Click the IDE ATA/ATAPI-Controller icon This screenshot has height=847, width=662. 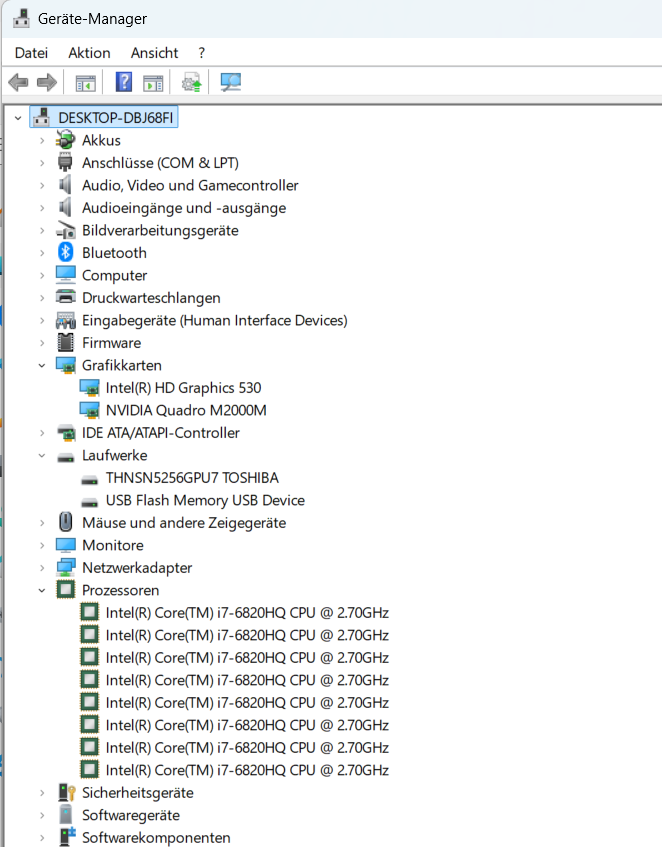[x=65, y=433]
